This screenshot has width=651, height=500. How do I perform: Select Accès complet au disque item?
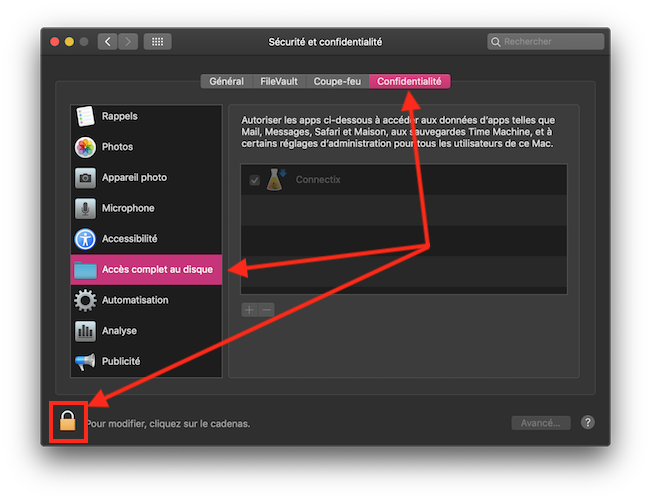point(146,269)
